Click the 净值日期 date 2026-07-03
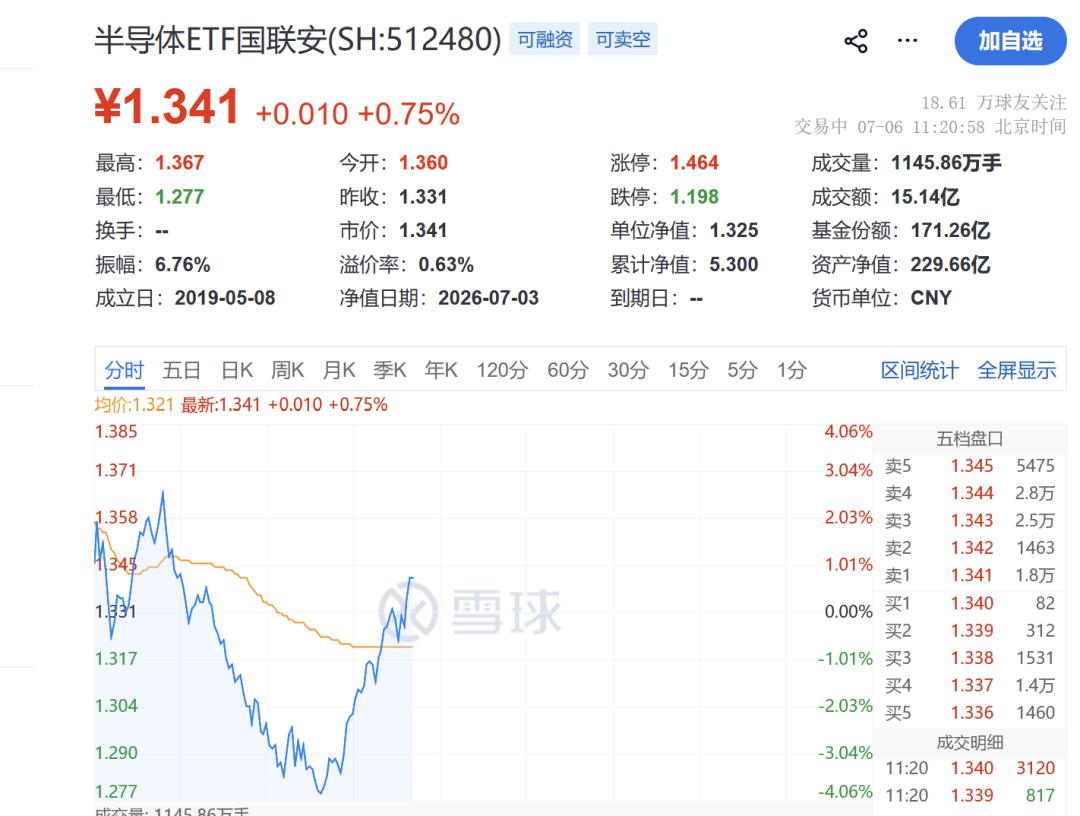The height and width of the screenshot is (816, 1080). point(488,298)
